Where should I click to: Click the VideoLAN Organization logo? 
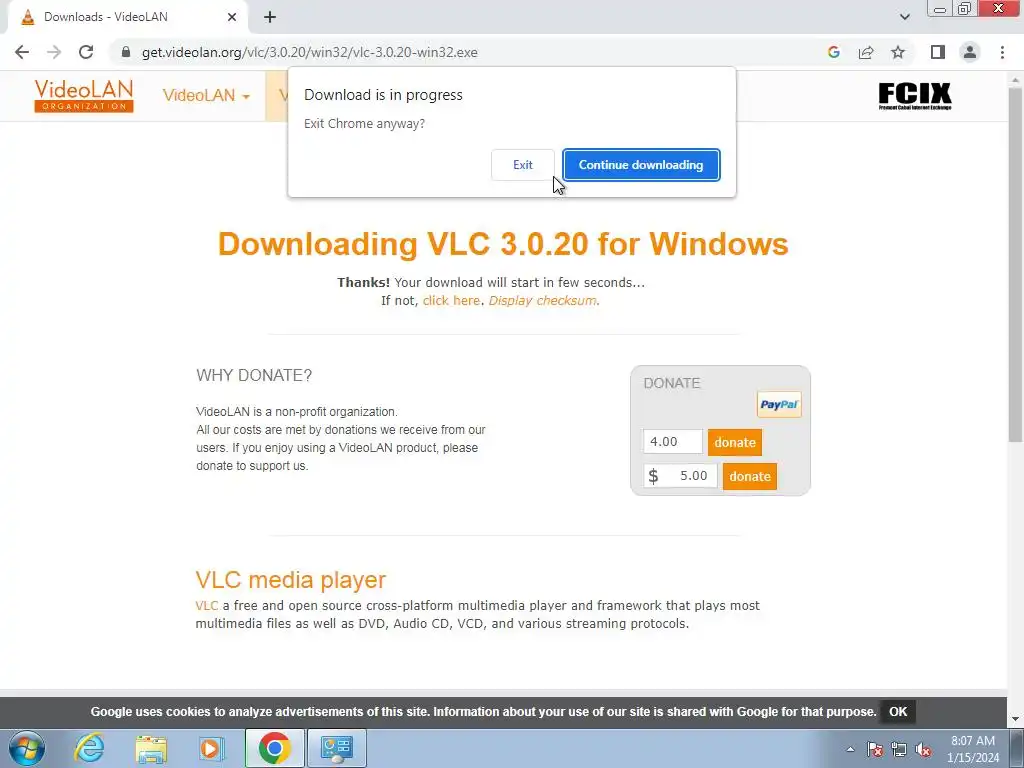click(84, 96)
